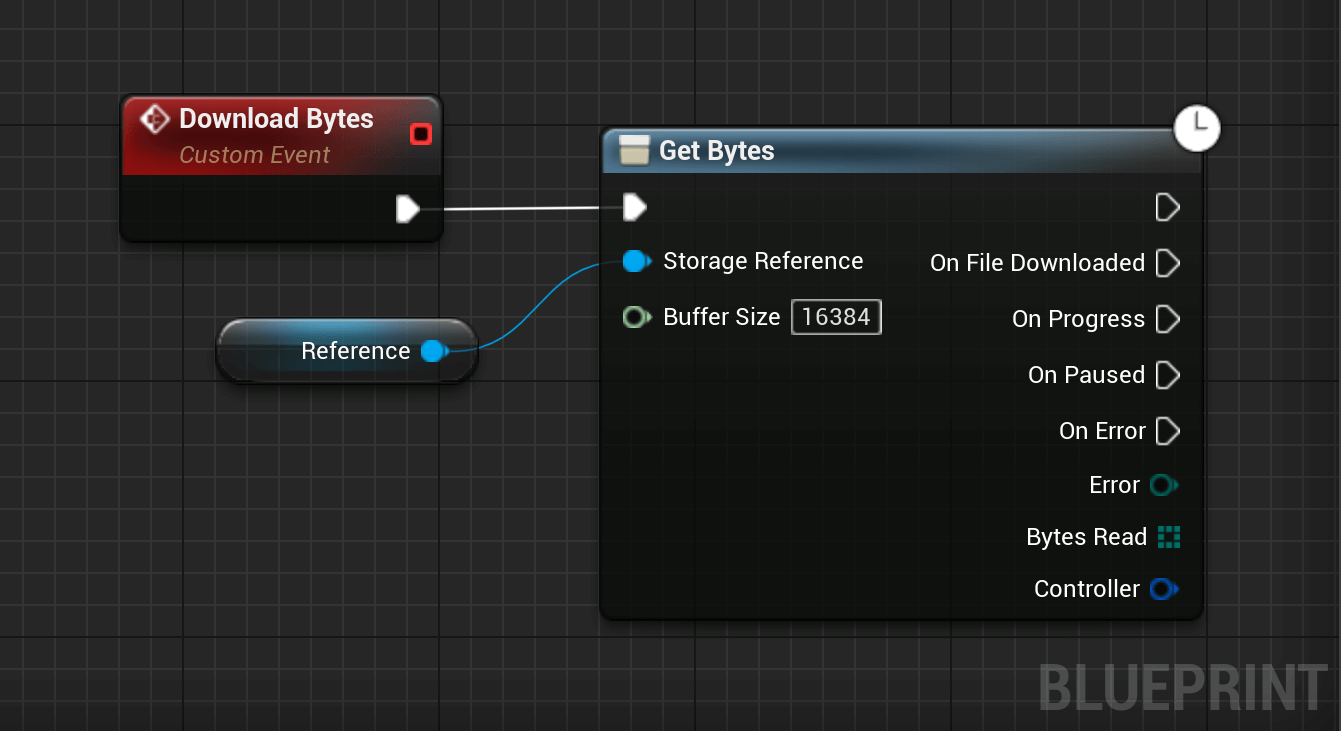
Task: Click the Reference variable output pin
Action: (433, 351)
